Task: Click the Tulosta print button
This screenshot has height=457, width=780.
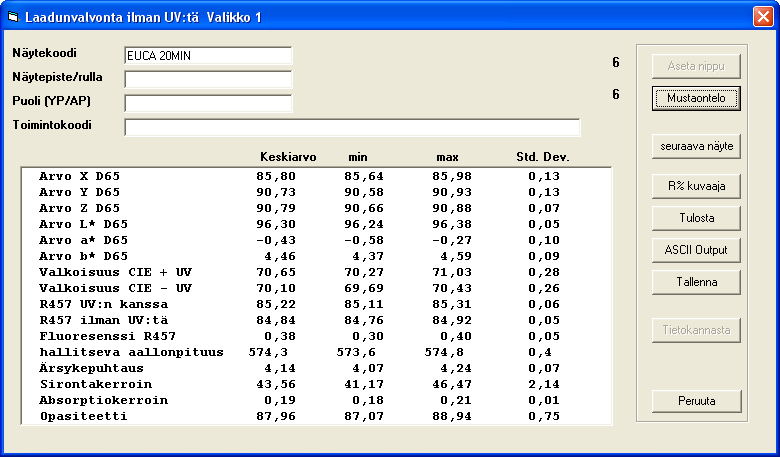Action: click(x=696, y=218)
